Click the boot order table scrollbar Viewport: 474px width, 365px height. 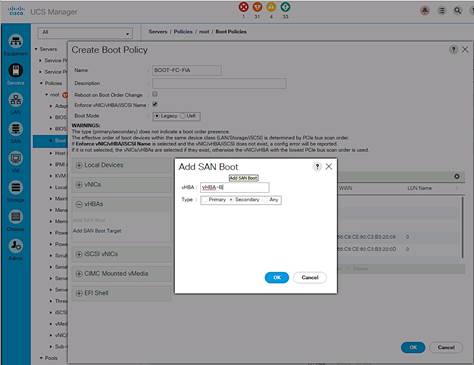click(x=463, y=227)
